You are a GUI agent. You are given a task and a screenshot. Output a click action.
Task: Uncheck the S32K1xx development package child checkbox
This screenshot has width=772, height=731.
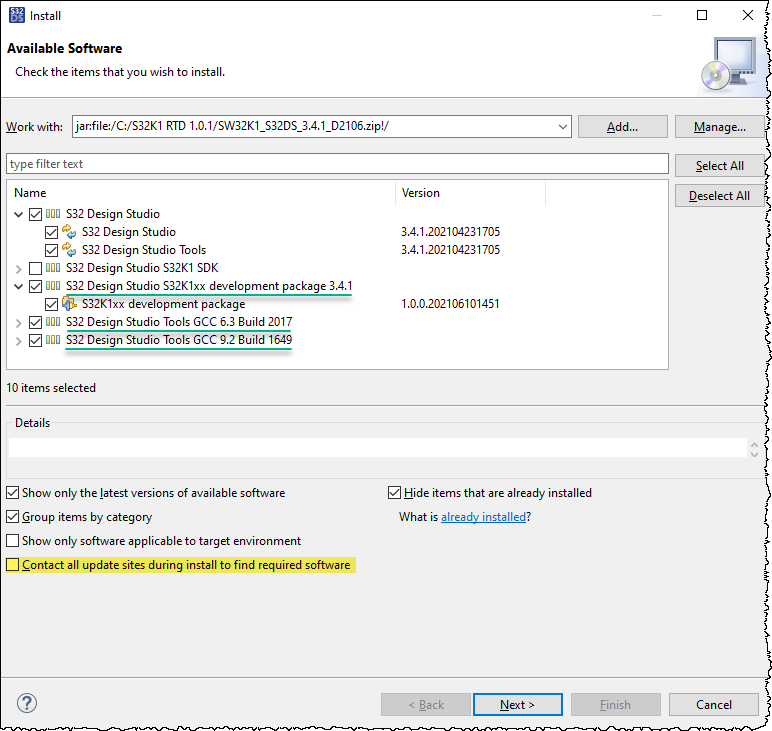pos(51,304)
